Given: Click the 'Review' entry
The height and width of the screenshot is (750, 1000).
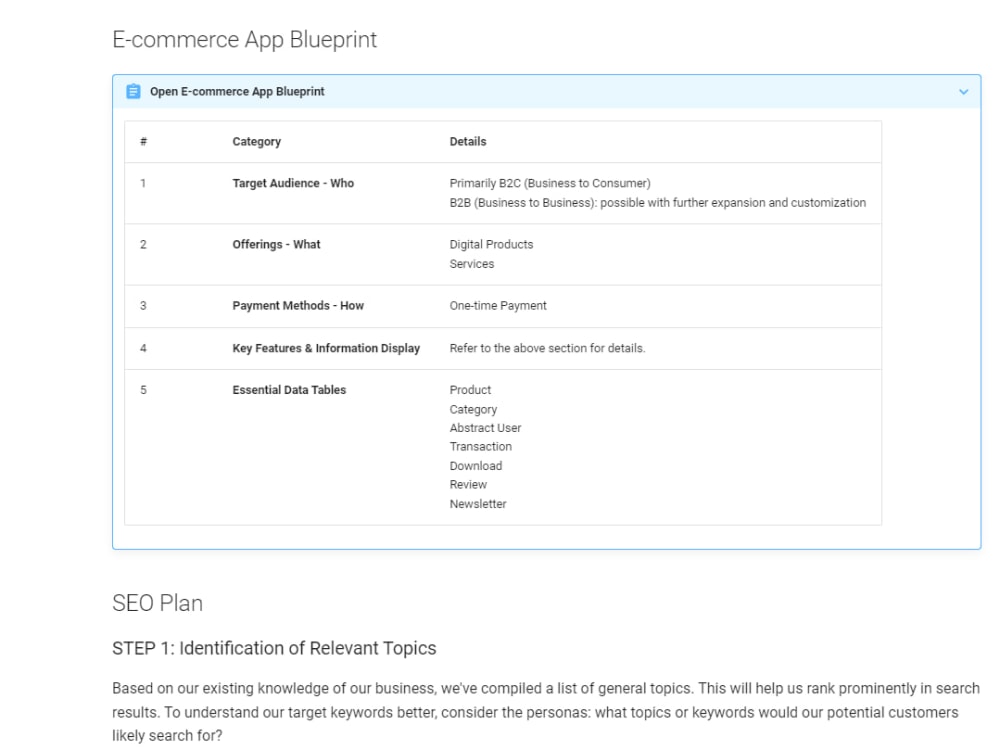Looking at the screenshot, I should click(468, 485).
